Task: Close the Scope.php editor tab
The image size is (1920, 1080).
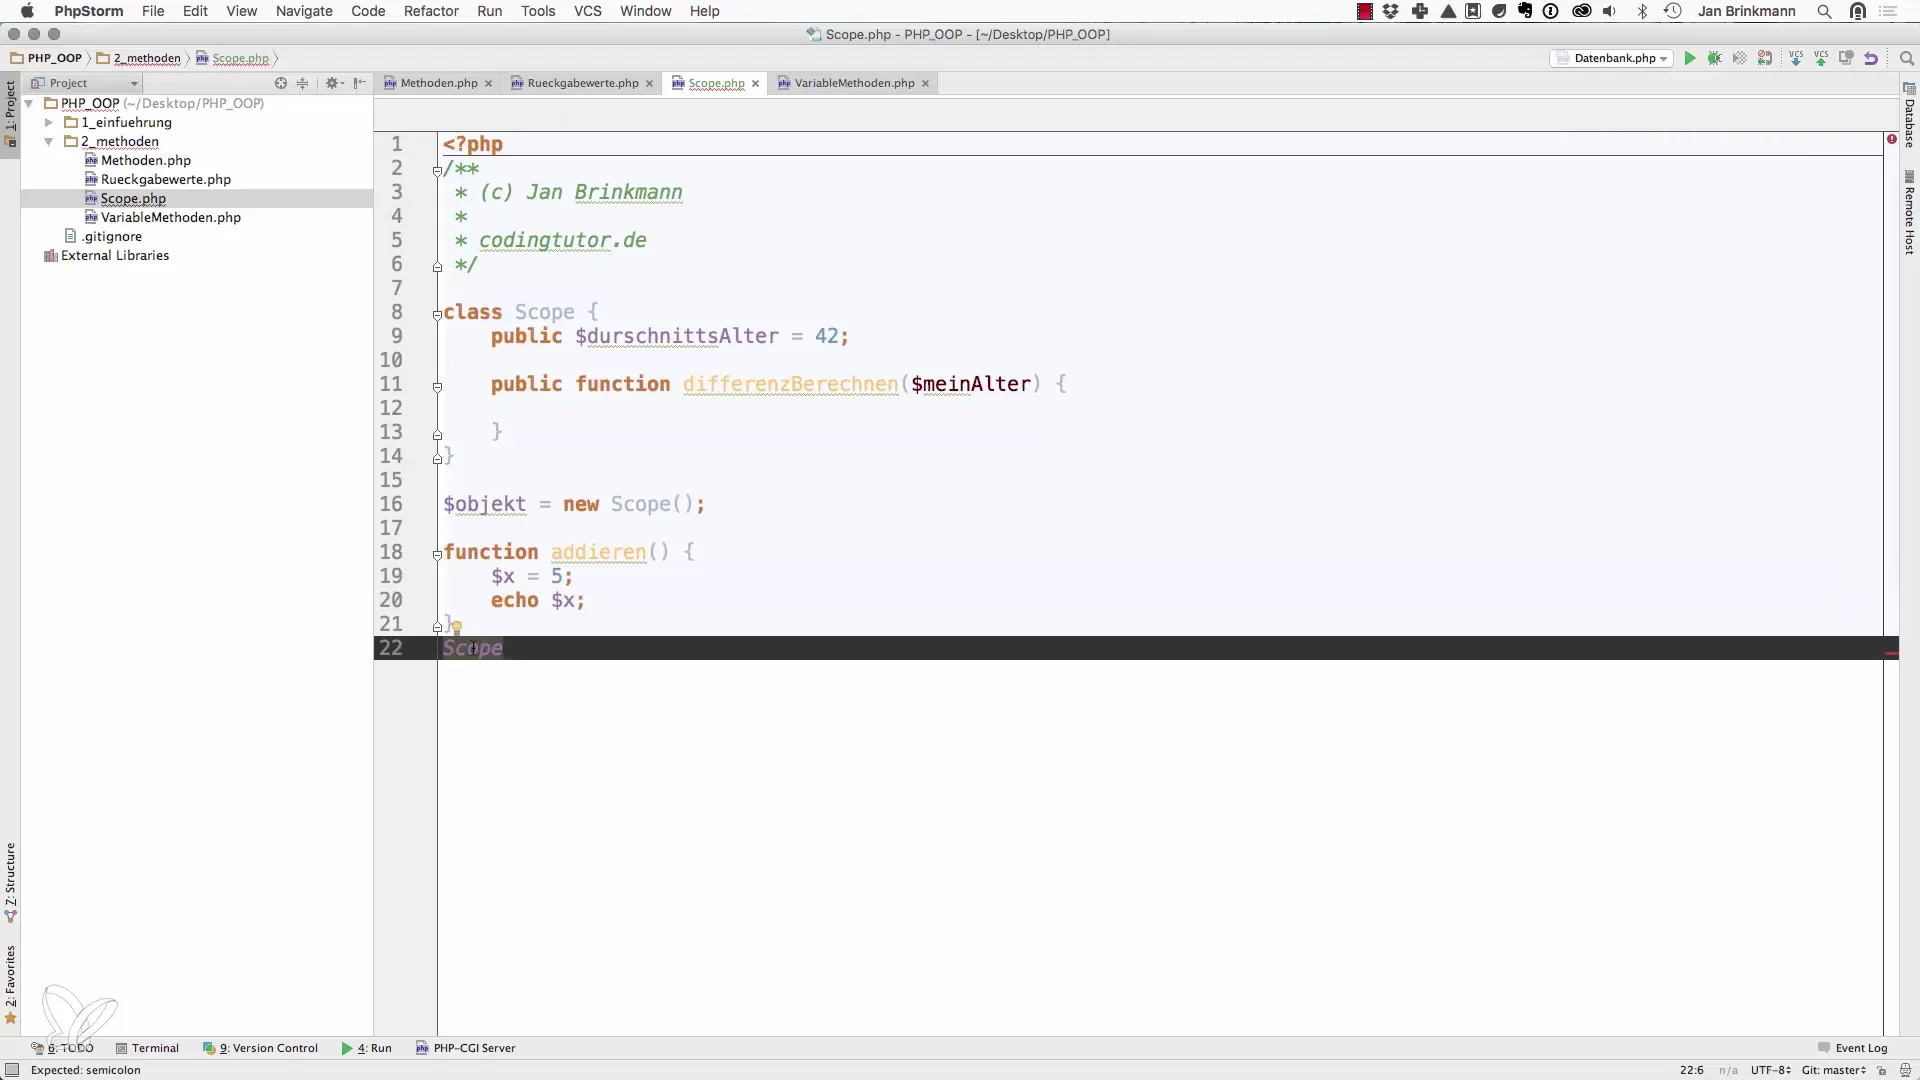Action: pyautogui.click(x=756, y=83)
